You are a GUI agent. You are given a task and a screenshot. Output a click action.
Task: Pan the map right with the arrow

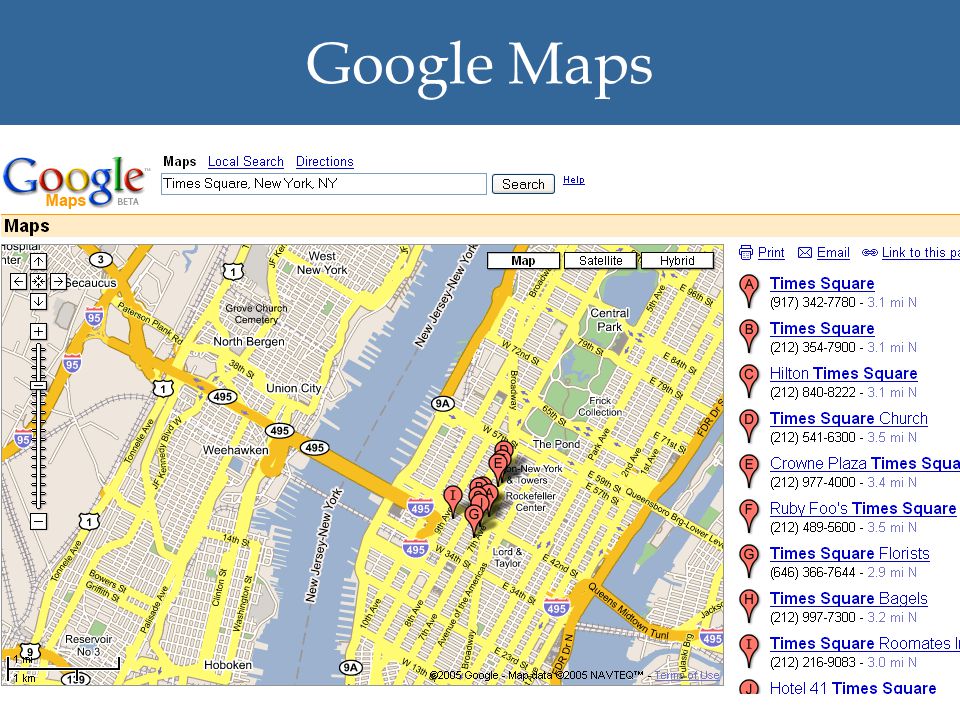tap(58, 281)
